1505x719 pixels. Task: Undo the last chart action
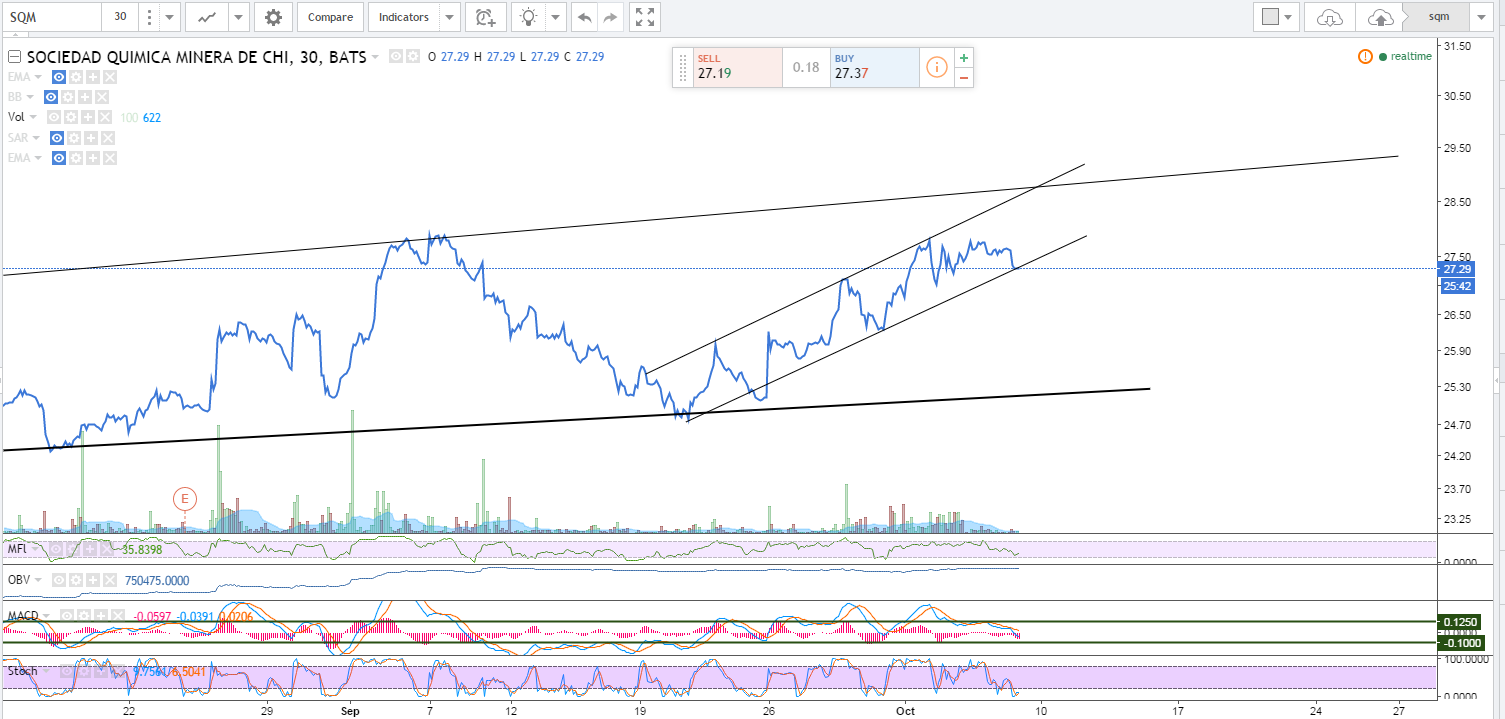point(584,17)
